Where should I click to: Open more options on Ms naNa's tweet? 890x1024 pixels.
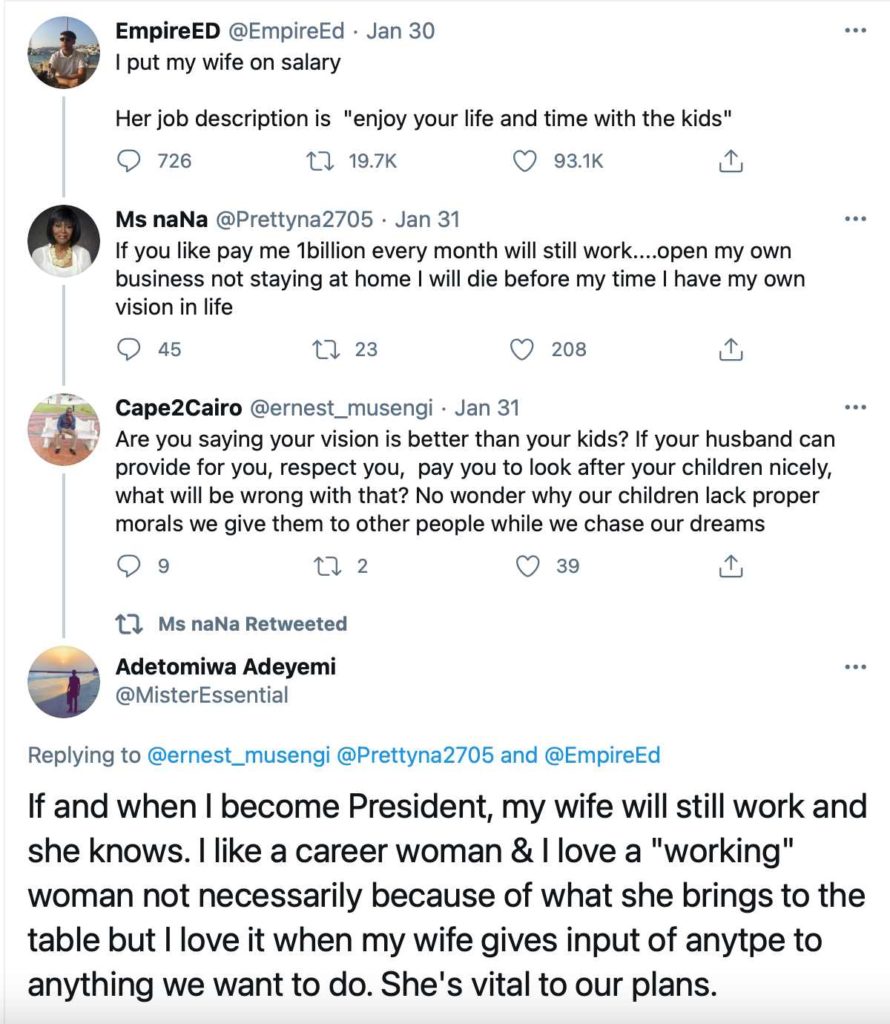(x=855, y=219)
